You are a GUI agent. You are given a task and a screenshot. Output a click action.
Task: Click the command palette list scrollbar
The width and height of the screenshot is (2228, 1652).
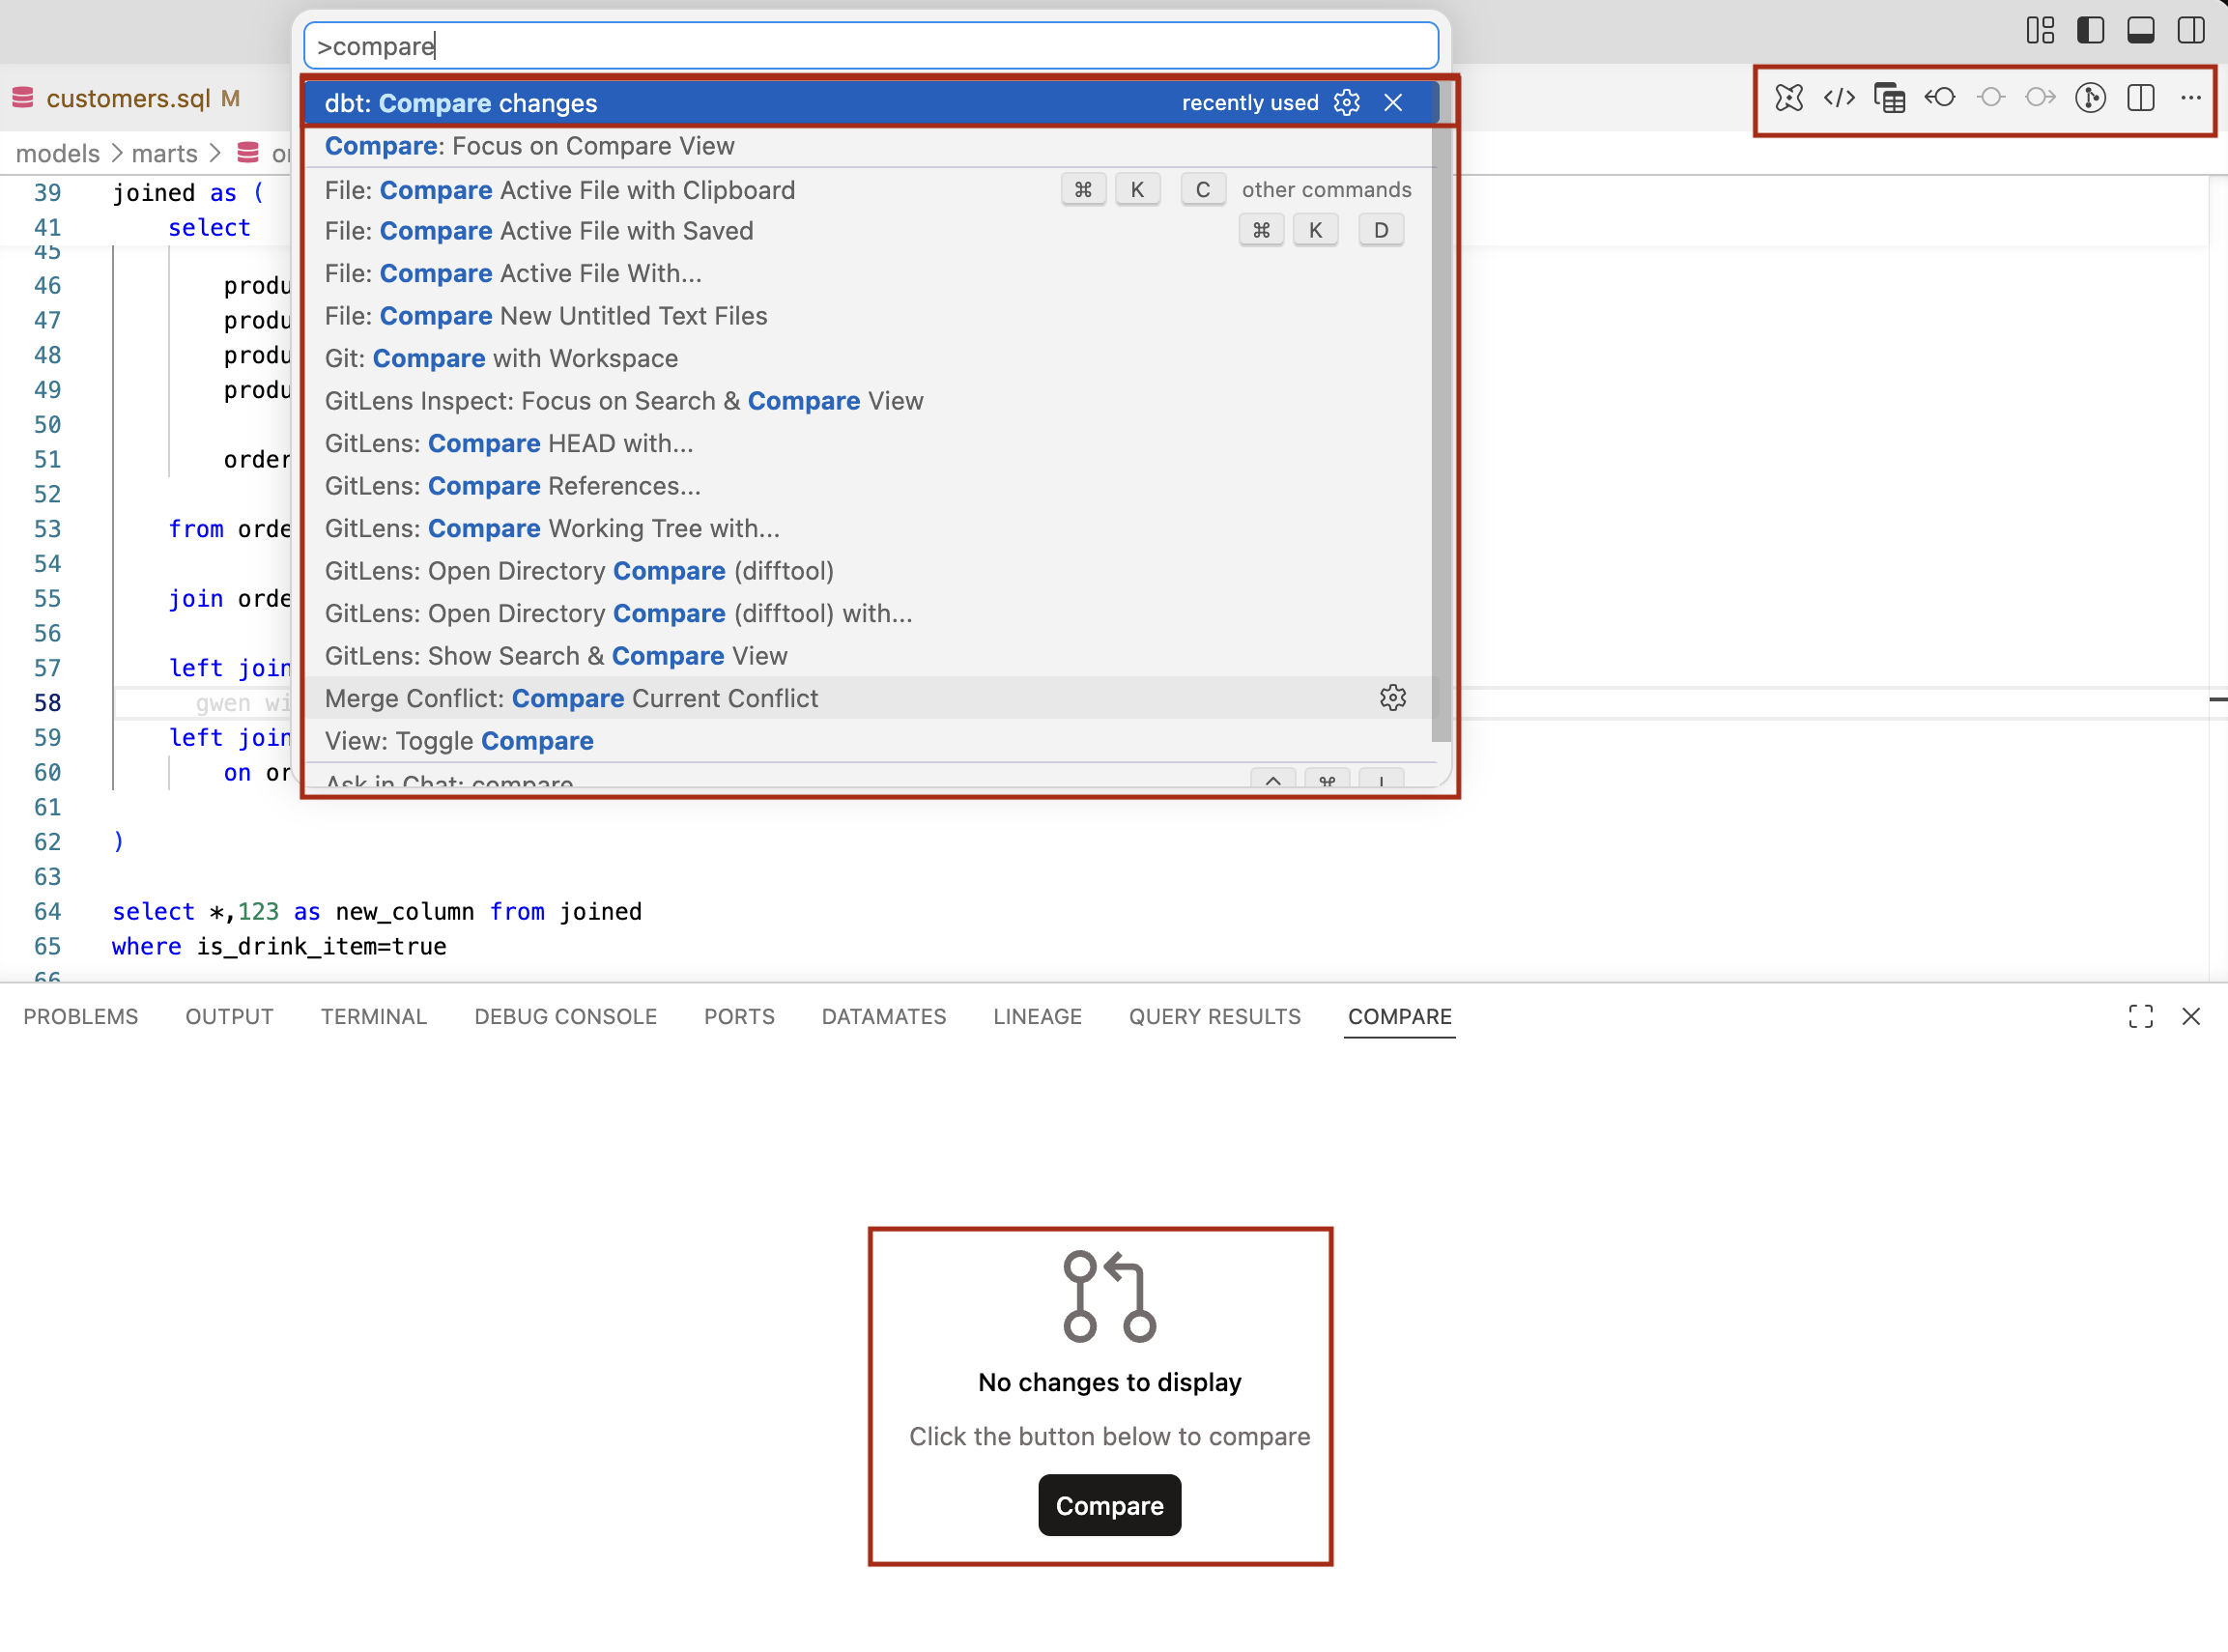point(1440,420)
